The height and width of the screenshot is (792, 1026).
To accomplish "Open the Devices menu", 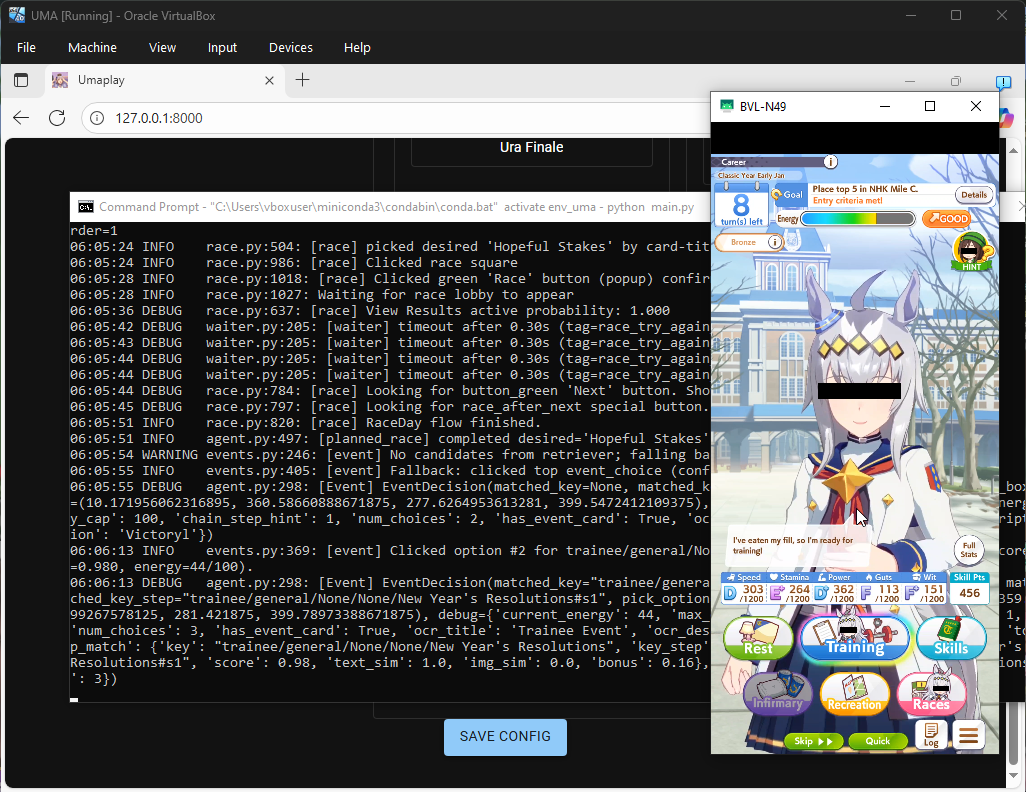I will [x=291, y=47].
